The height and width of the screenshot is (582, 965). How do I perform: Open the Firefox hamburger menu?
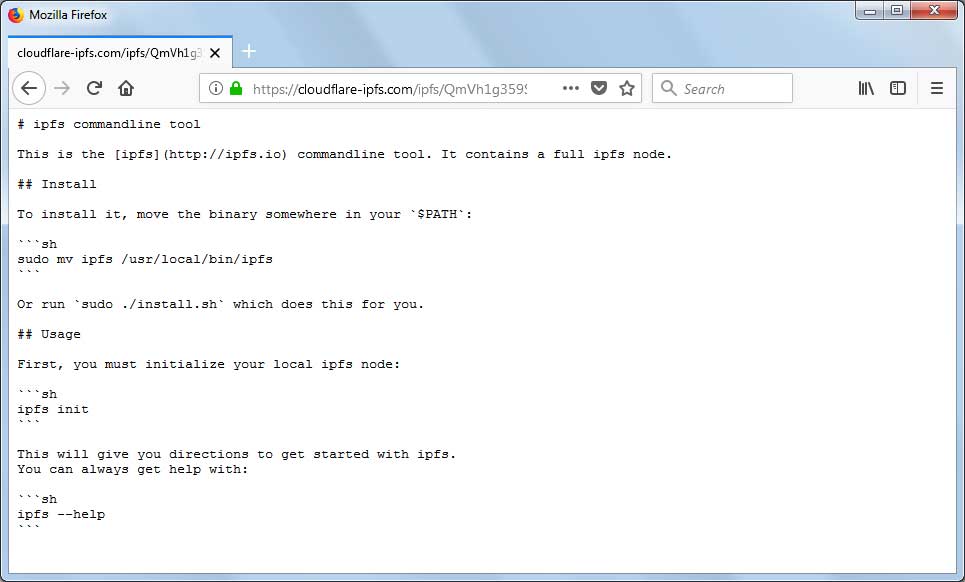click(937, 89)
